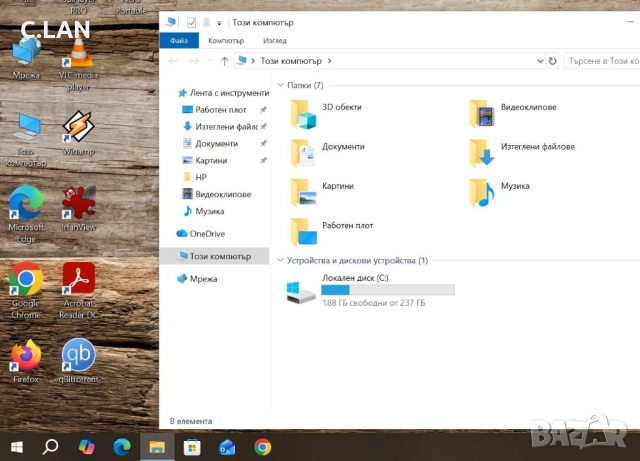
Task: Click the Properties icon in quick access toolbar
Action: pyautogui.click(x=191, y=23)
